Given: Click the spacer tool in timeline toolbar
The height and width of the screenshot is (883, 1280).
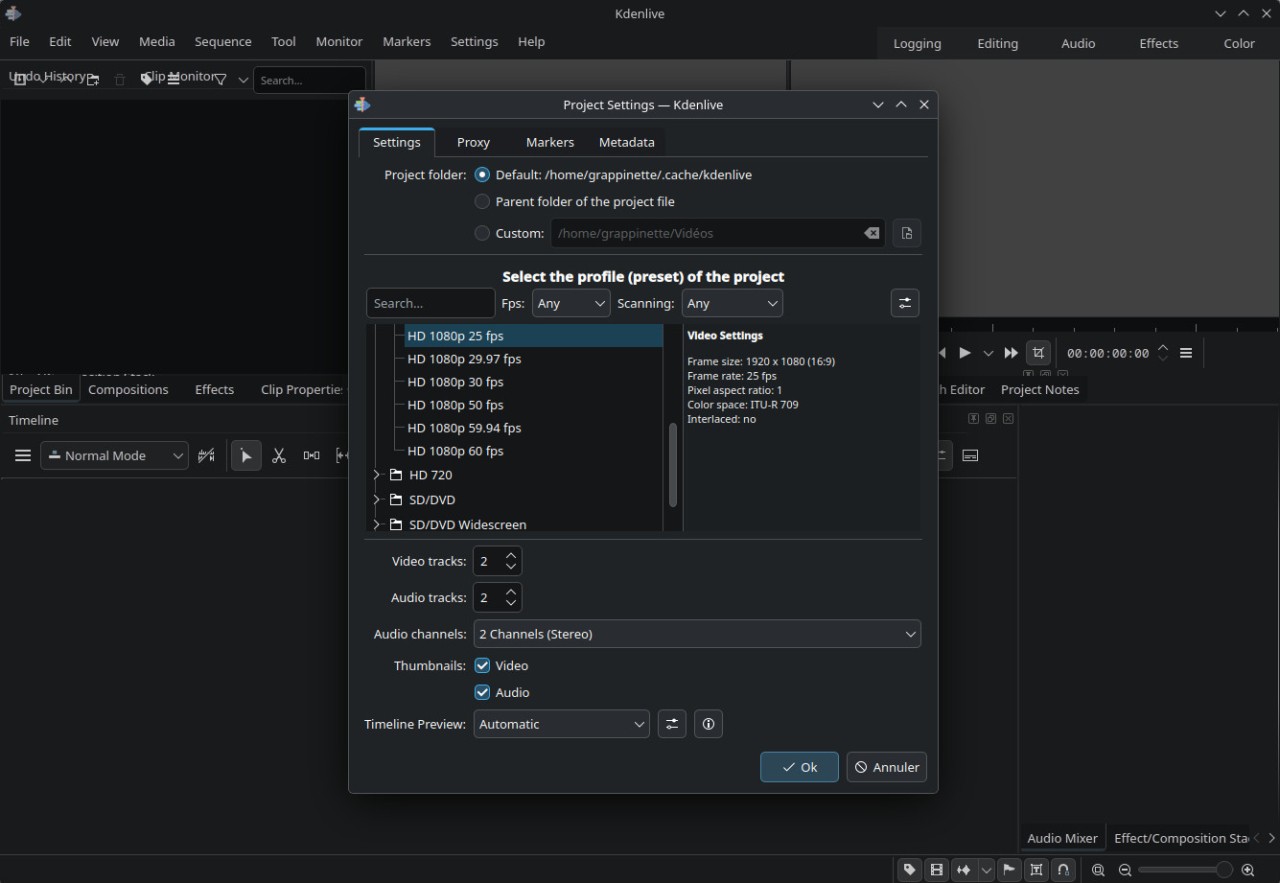Looking at the screenshot, I should [311, 456].
